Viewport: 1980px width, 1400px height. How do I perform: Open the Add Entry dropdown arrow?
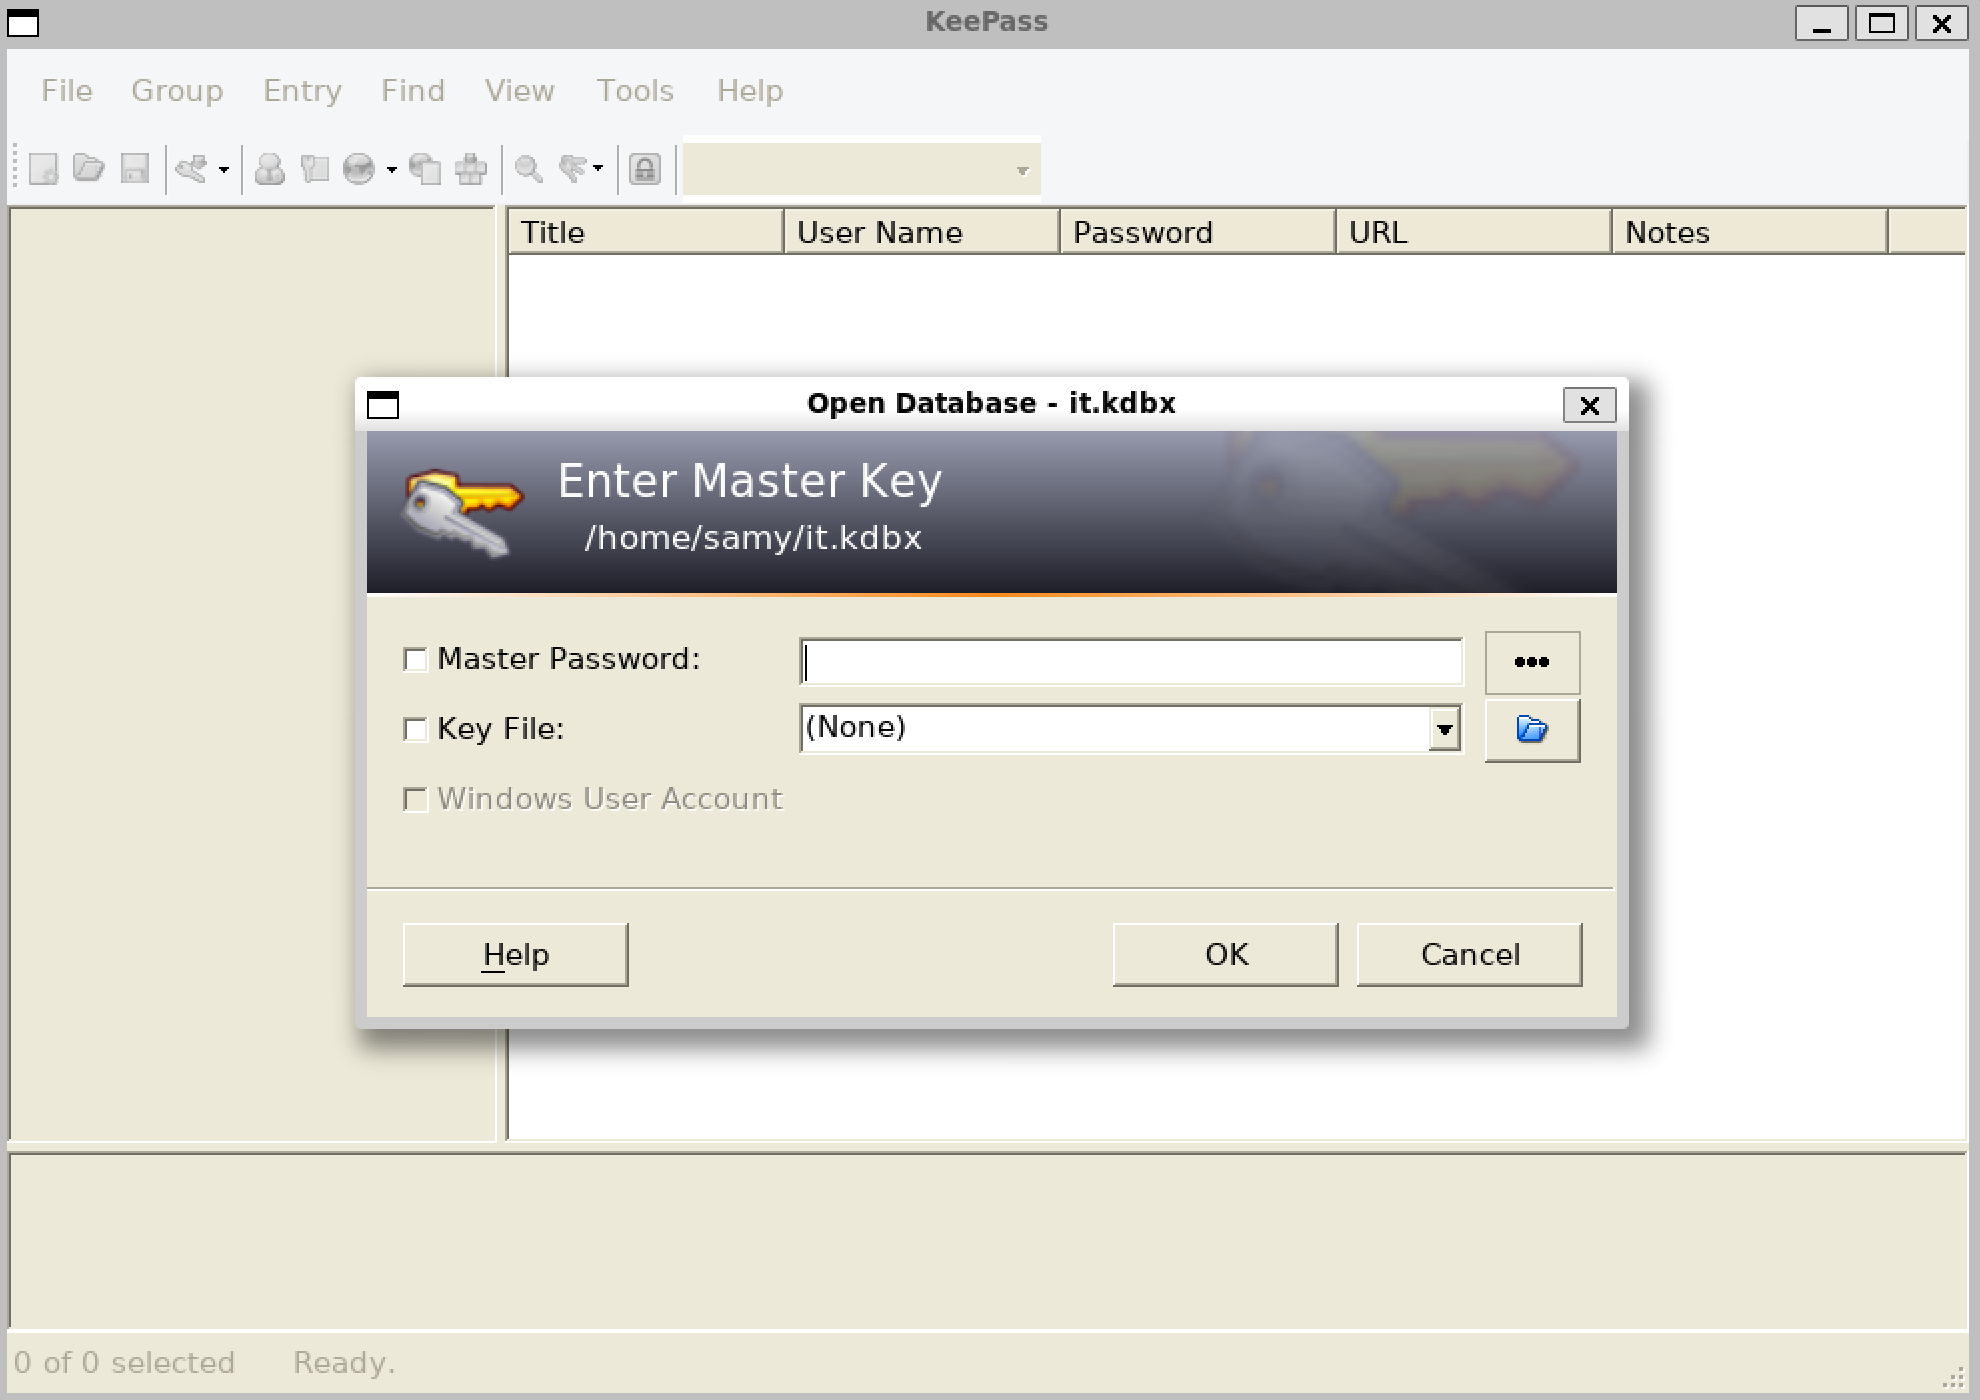223,170
